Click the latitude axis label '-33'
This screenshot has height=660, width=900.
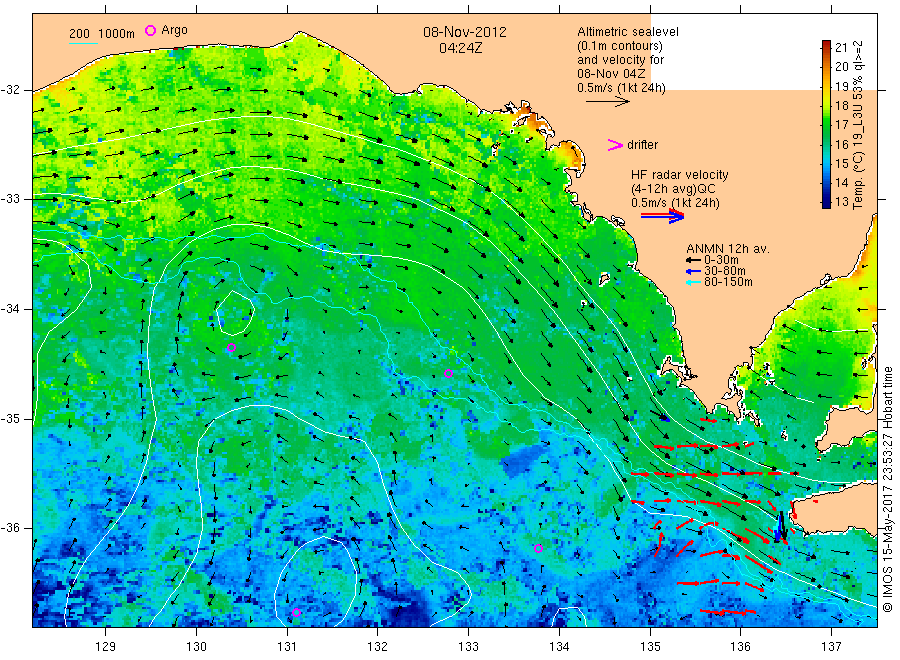click(10, 200)
